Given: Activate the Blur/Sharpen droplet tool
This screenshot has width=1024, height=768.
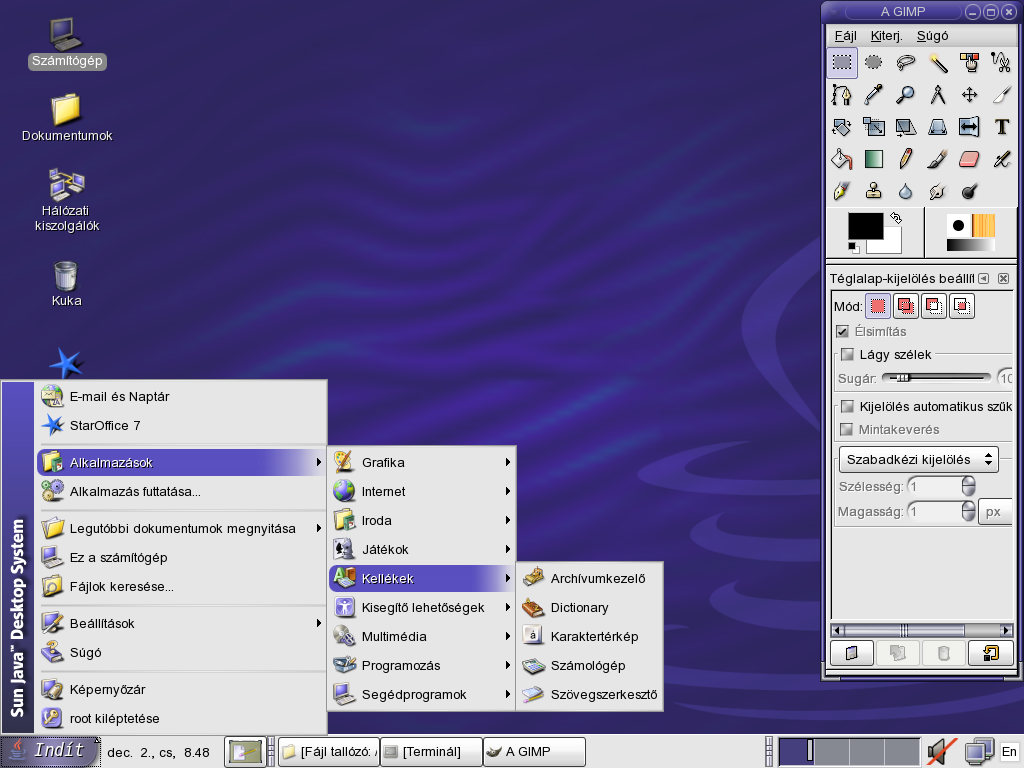Looking at the screenshot, I should [906, 191].
